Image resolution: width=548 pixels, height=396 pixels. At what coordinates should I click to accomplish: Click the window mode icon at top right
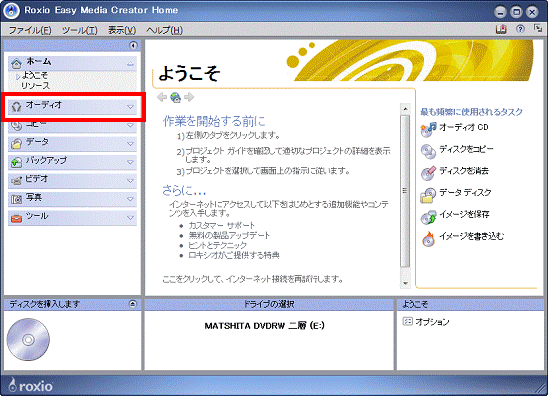tap(538, 28)
